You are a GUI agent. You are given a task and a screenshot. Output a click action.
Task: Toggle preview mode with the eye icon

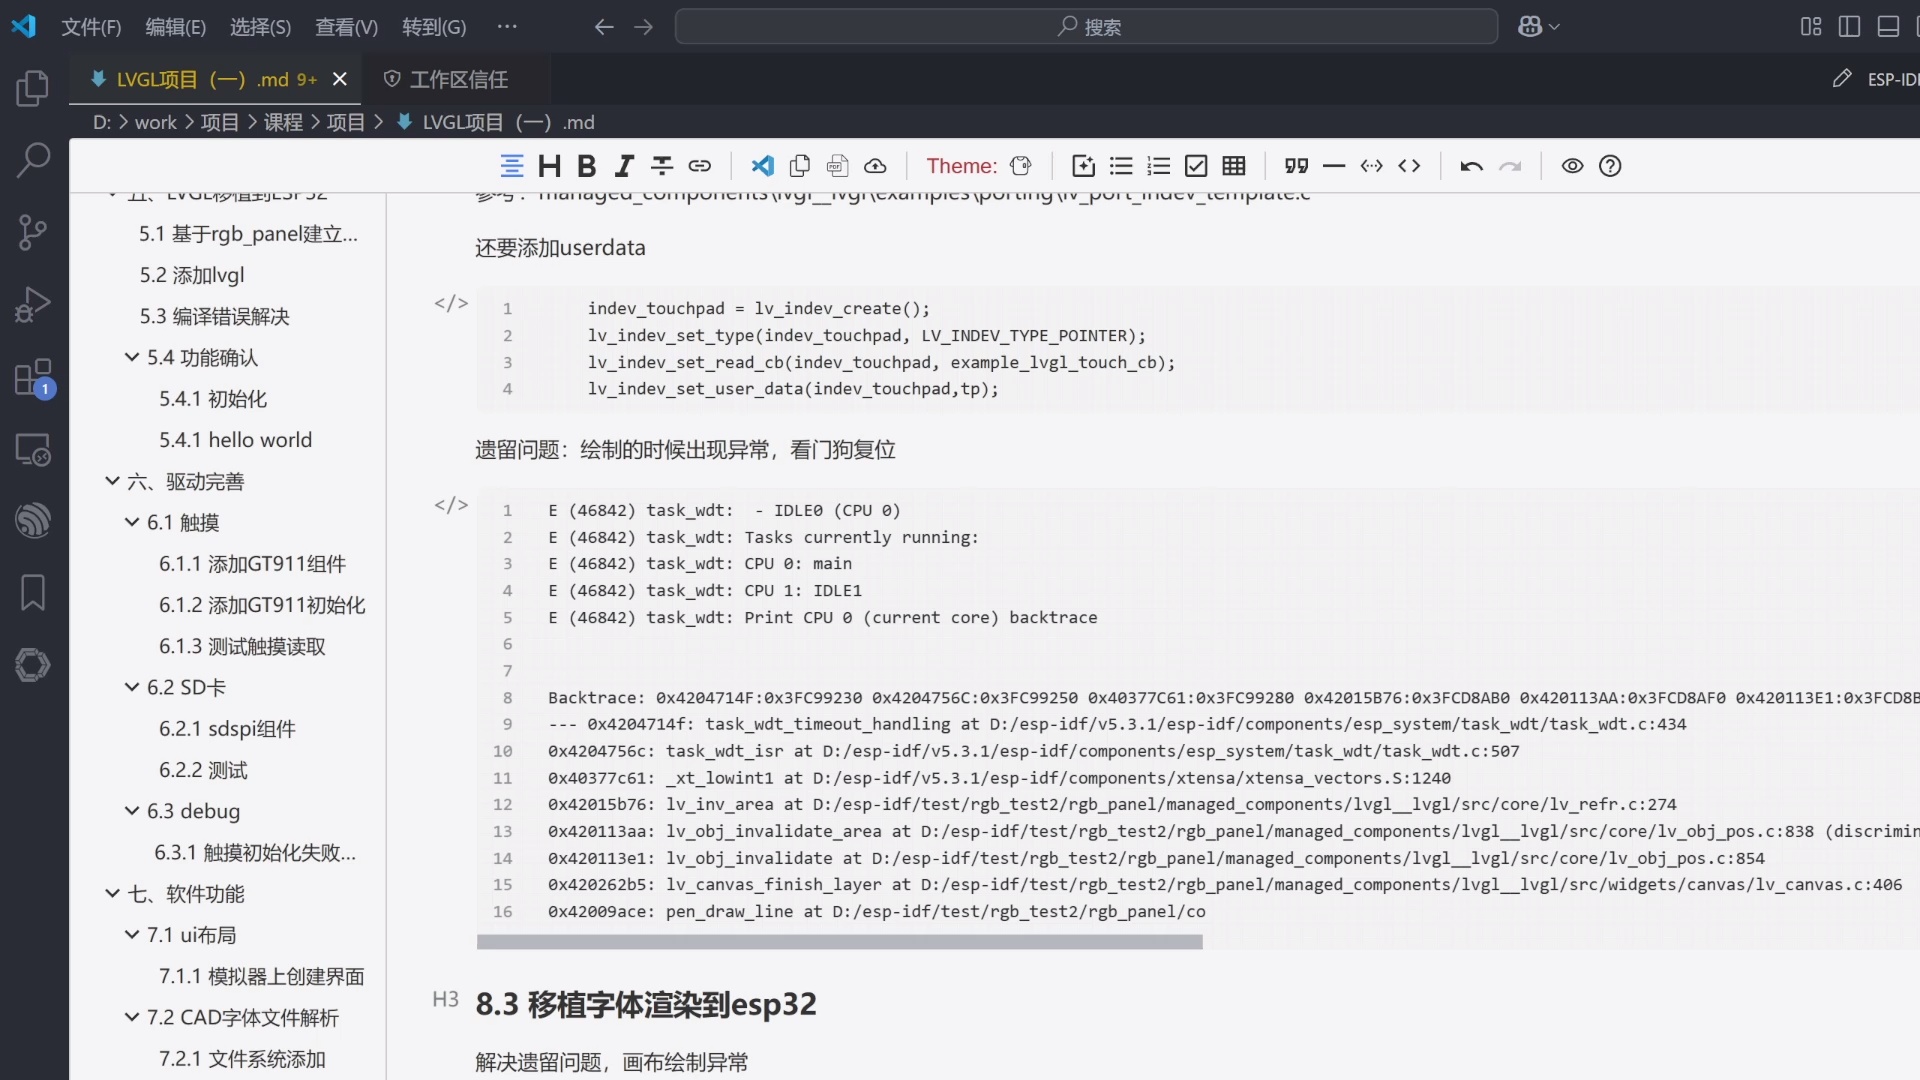[x=1571, y=166]
